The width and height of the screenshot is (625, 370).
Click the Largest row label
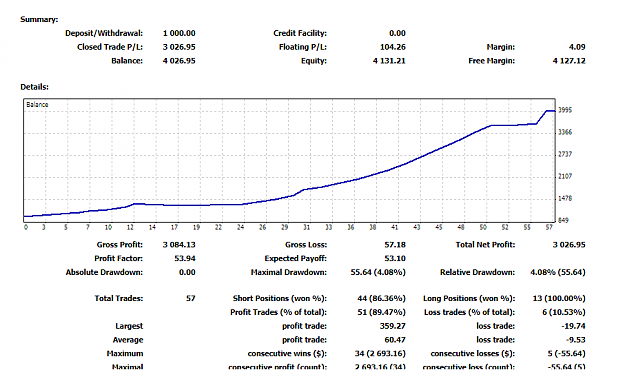[129, 326]
